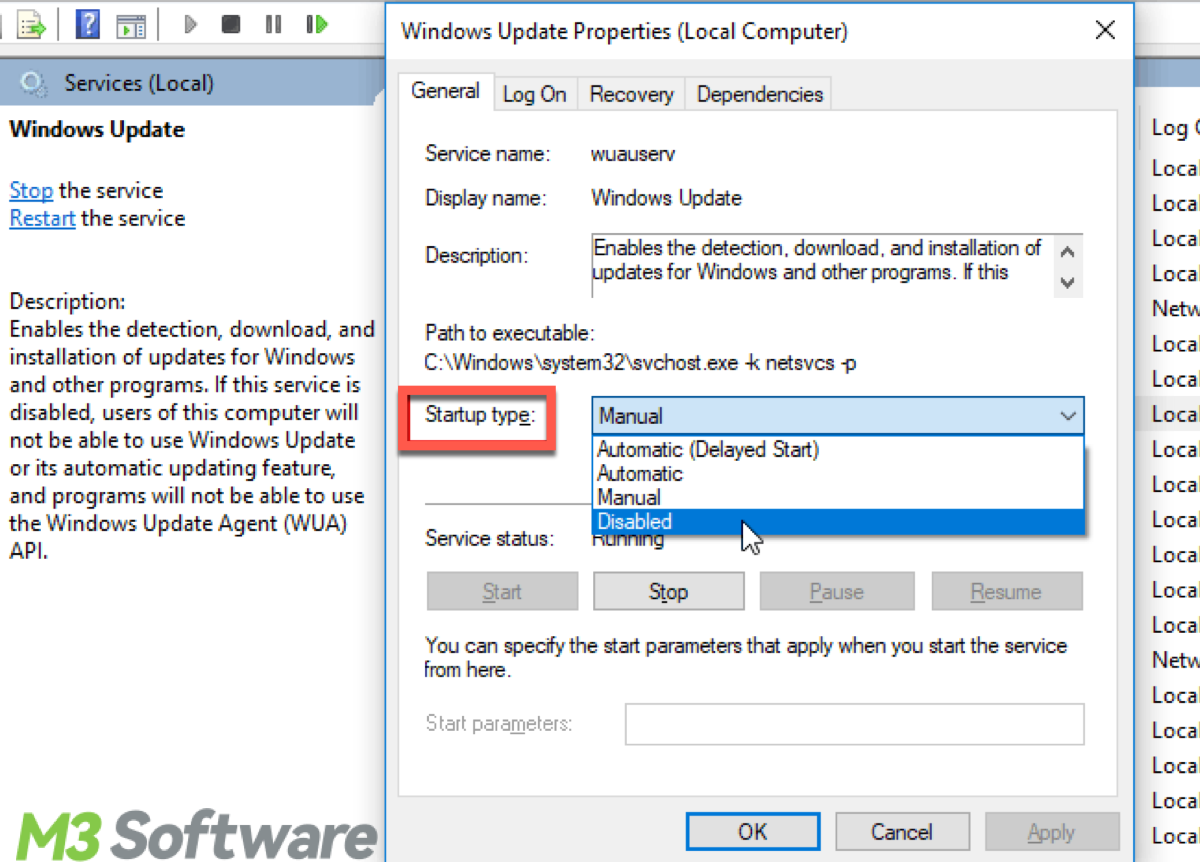Click the greyed-out Resume button
This screenshot has height=862, width=1200.
point(1007,591)
